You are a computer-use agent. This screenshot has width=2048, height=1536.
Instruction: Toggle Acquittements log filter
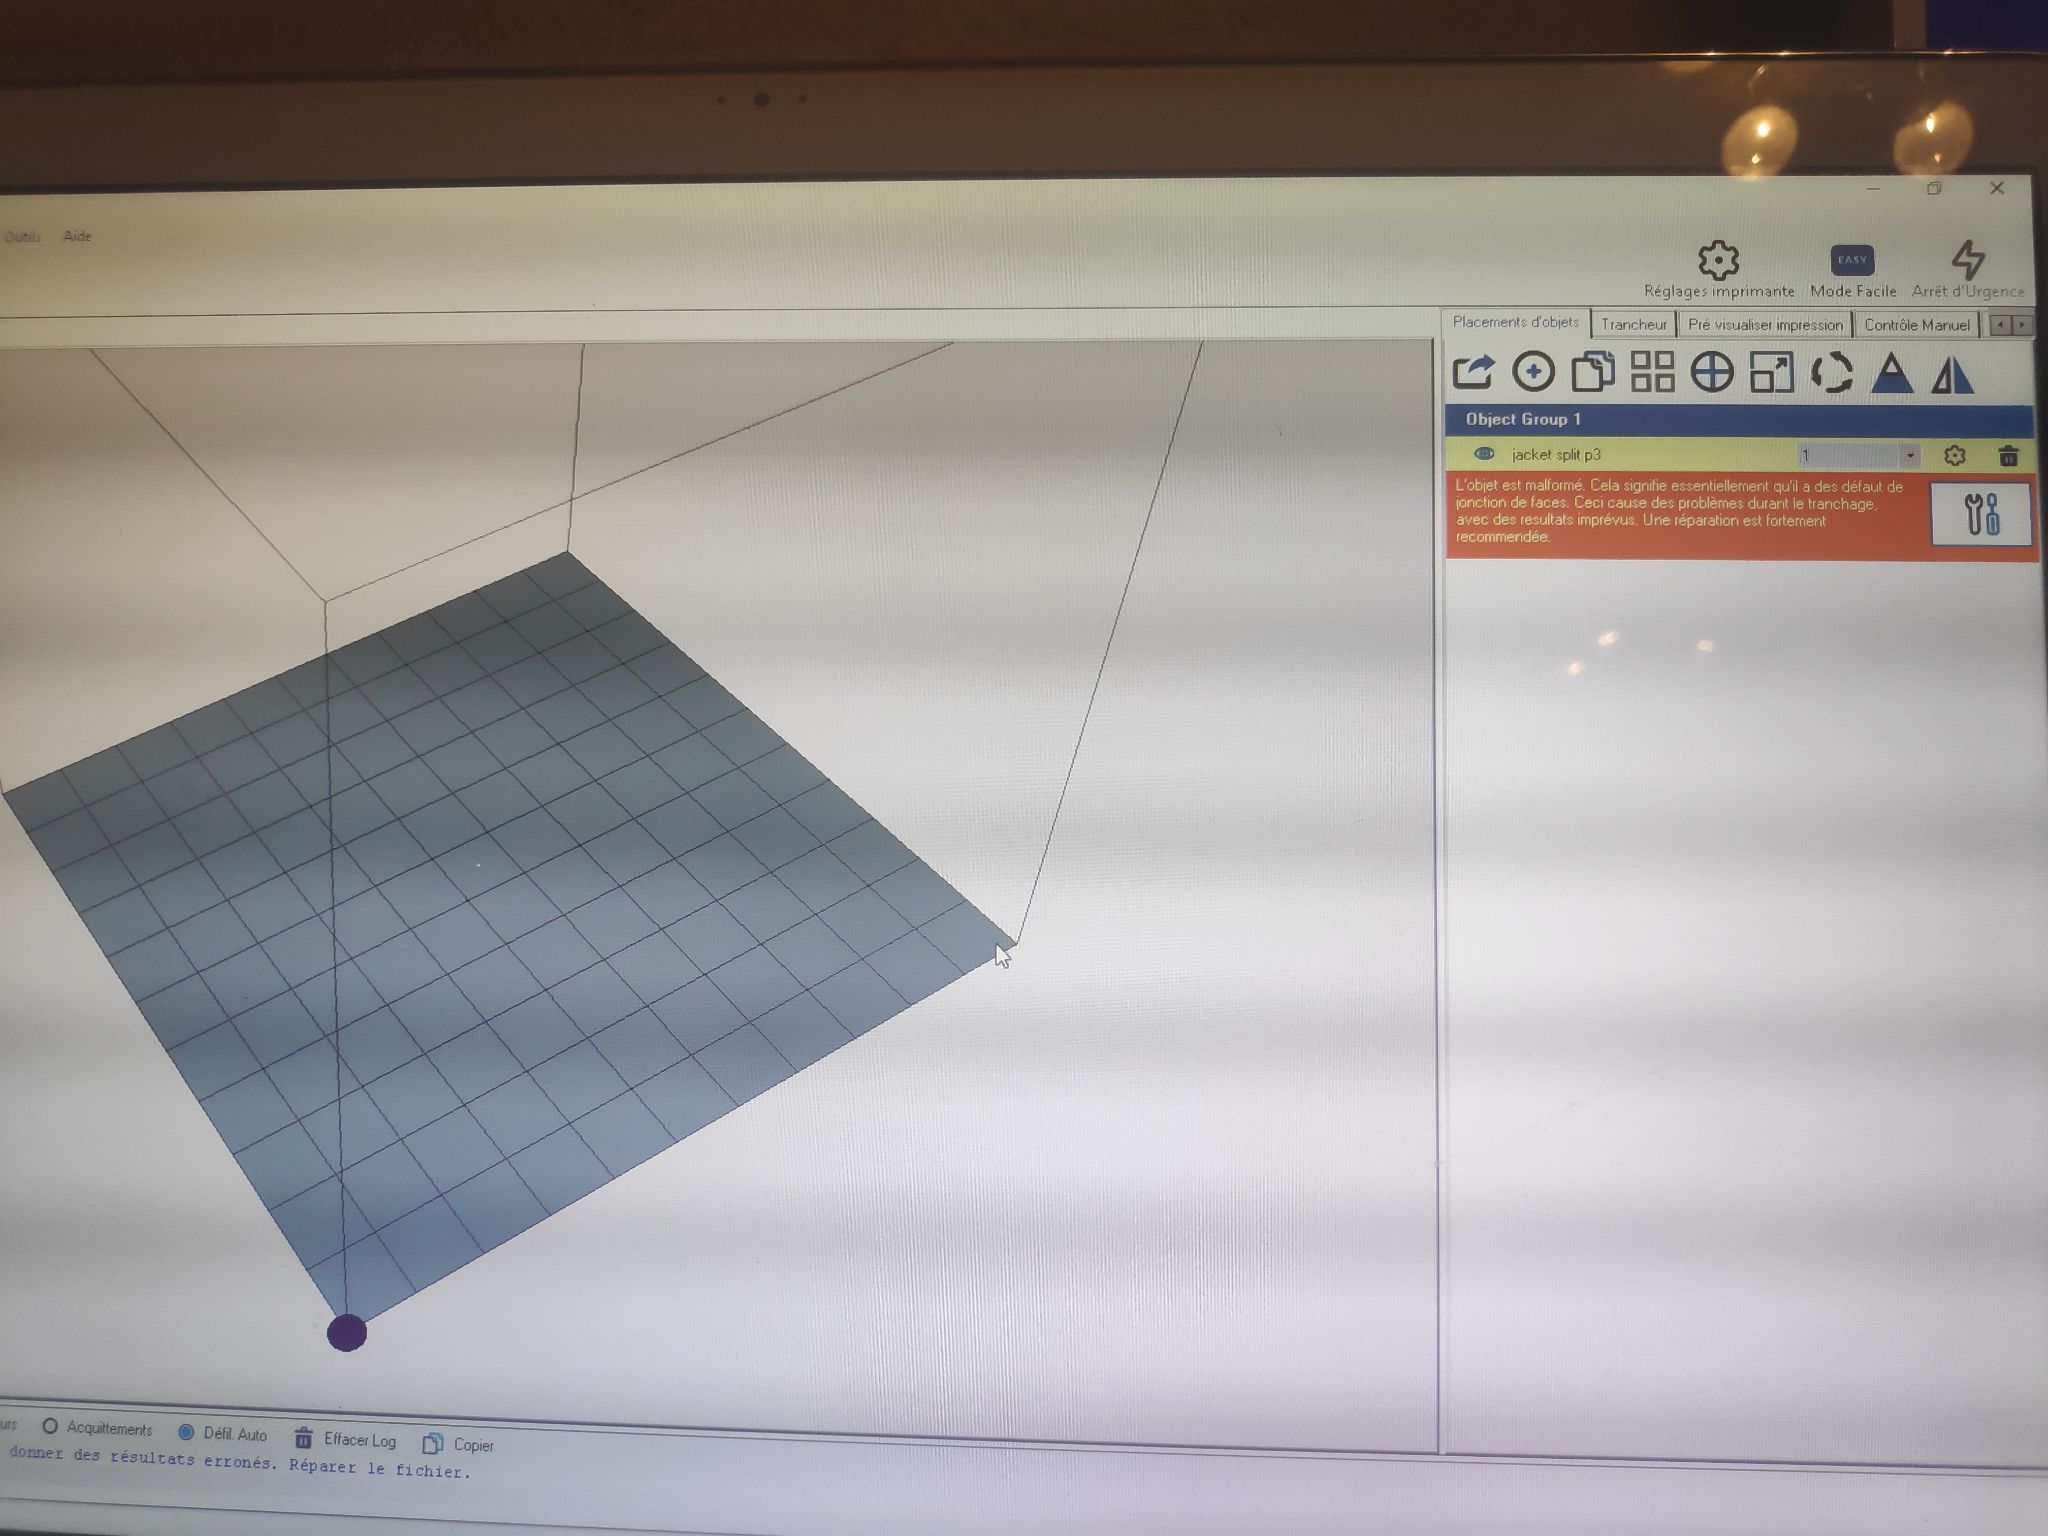pyautogui.click(x=97, y=1428)
